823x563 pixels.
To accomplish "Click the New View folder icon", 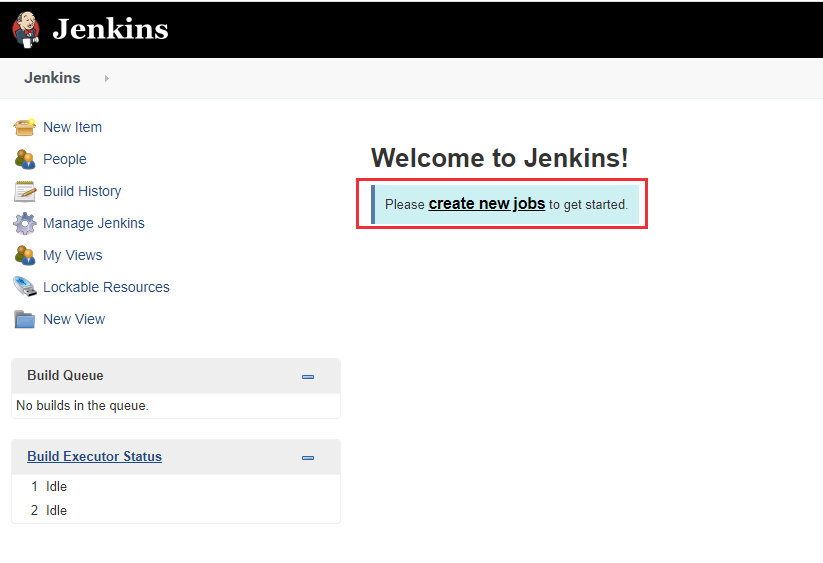I will click(25, 319).
